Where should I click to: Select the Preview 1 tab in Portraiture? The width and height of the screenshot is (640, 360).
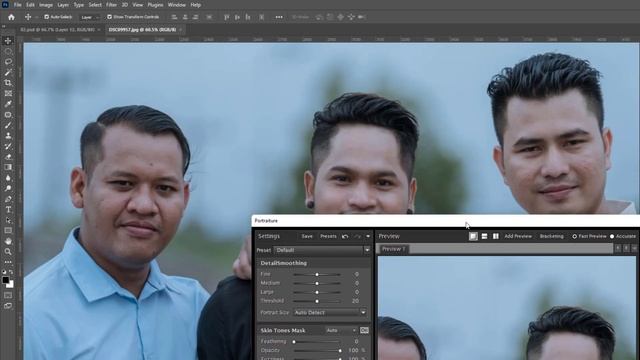pos(393,249)
